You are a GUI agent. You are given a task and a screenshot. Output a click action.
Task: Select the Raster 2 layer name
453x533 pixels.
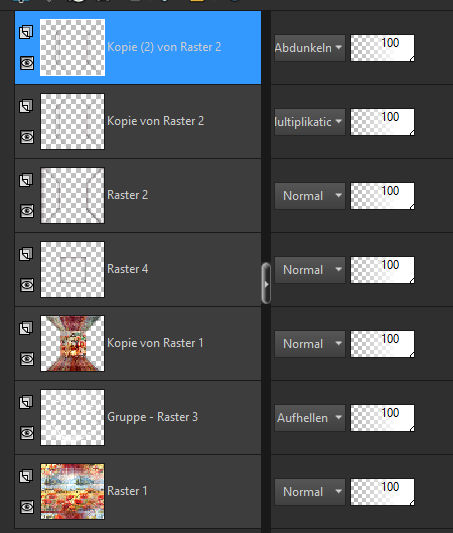pyautogui.click(x=127, y=195)
